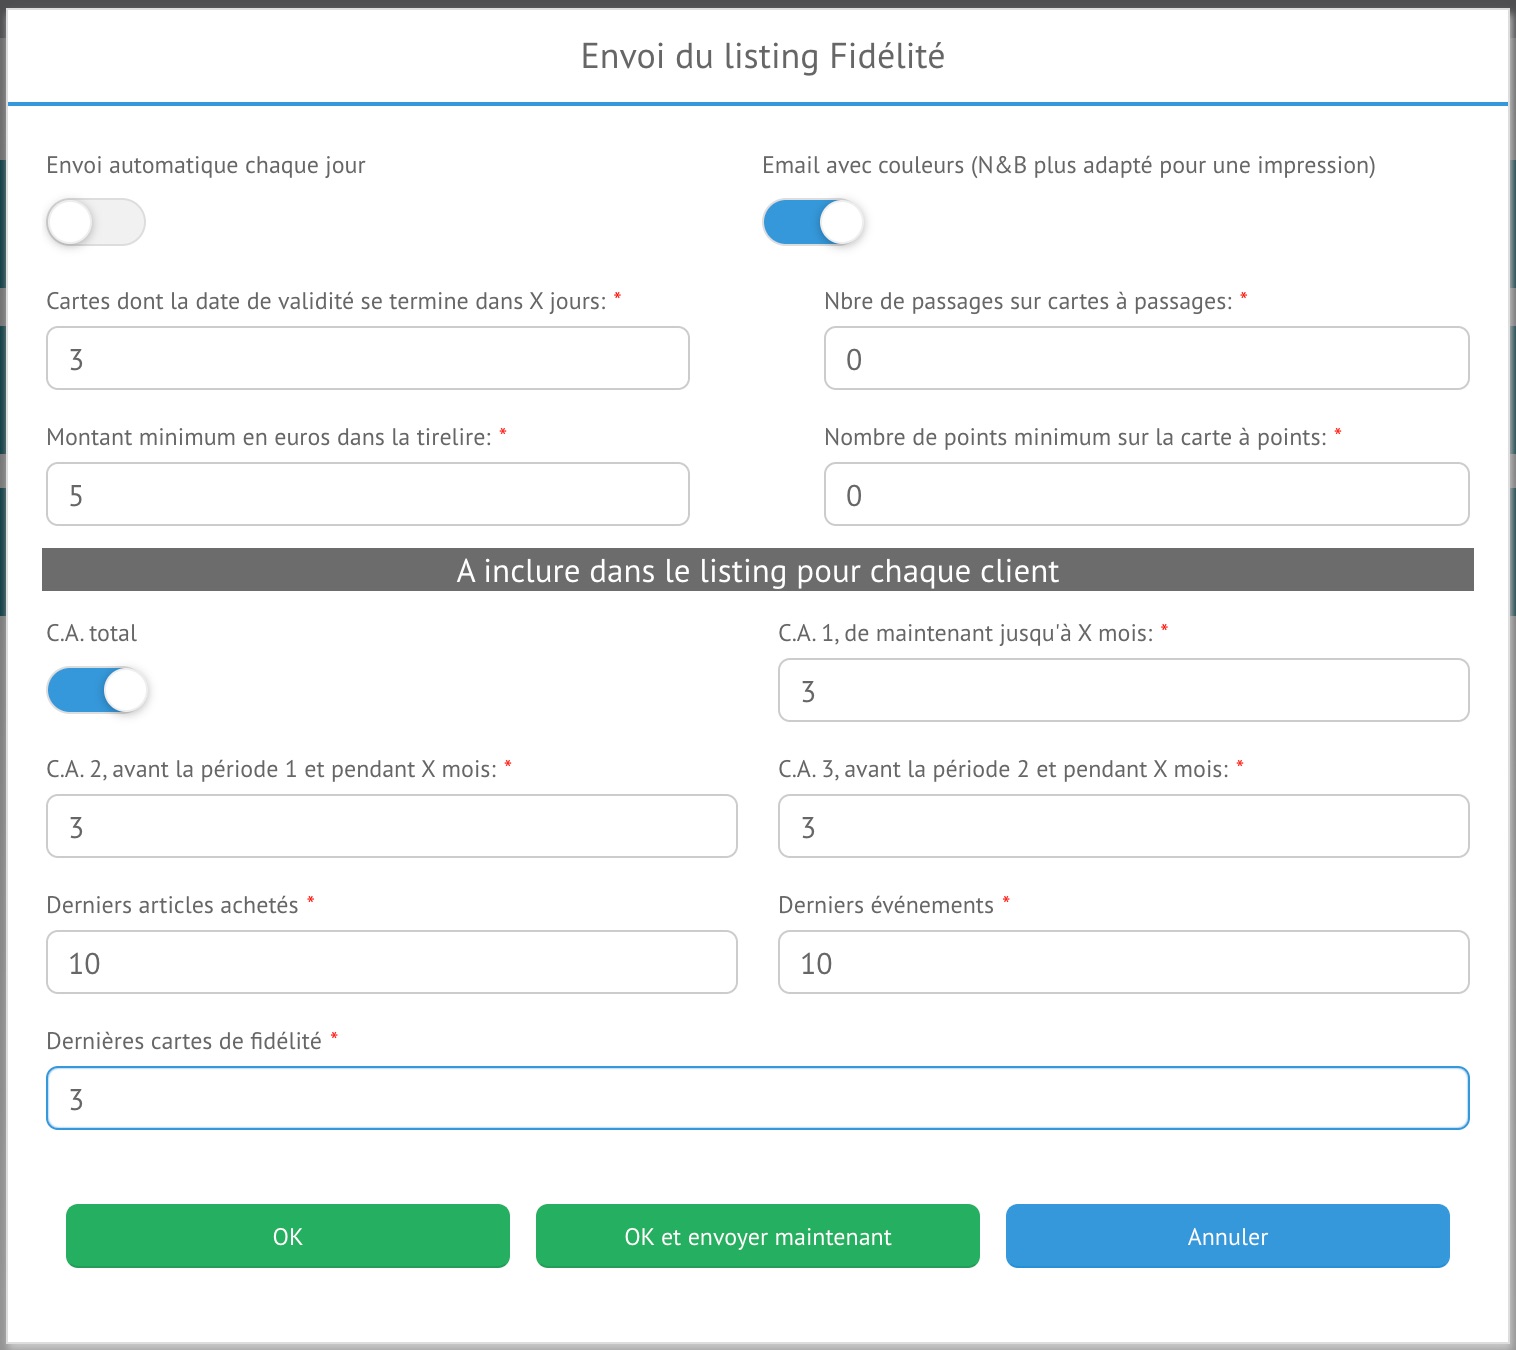
Task: Turn off the 'C.A. total' toggle
Action: tap(97, 690)
